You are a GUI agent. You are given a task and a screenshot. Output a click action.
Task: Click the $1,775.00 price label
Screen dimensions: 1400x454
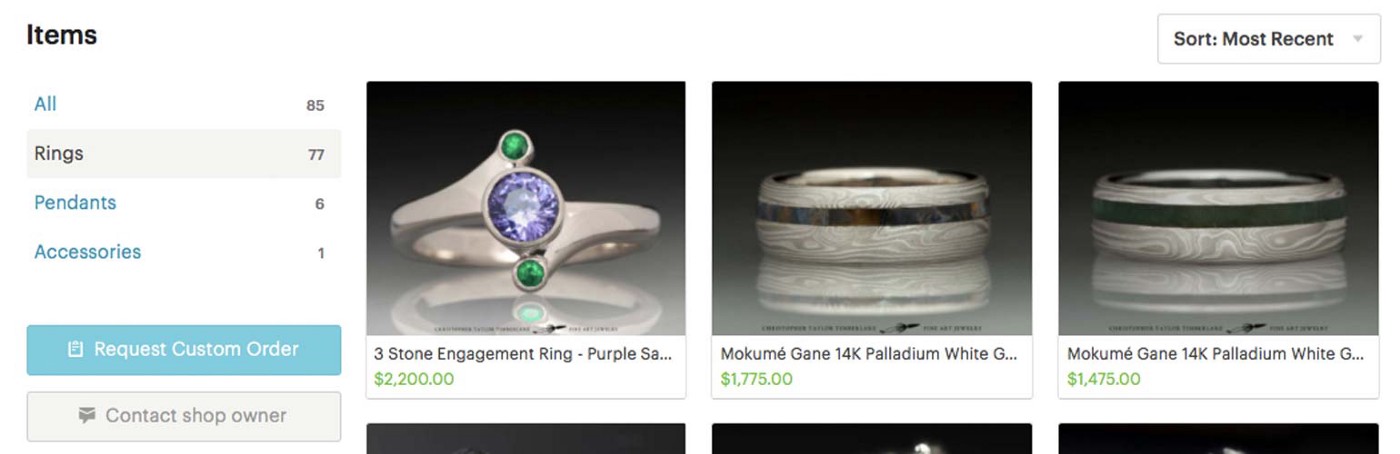click(x=757, y=379)
